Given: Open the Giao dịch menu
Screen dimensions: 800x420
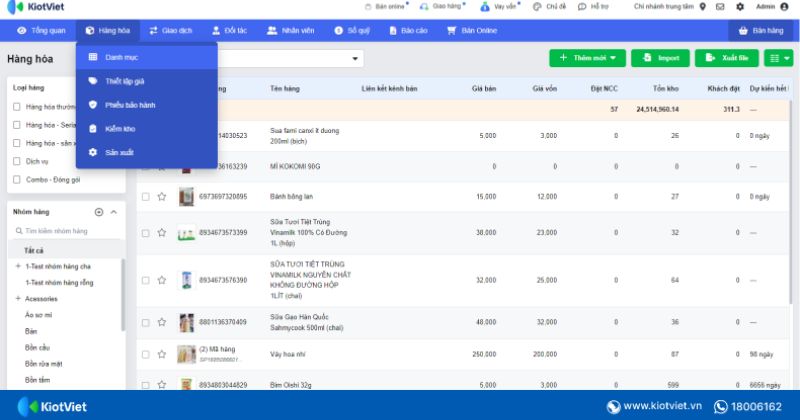Looking at the screenshot, I should click(x=170, y=31).
